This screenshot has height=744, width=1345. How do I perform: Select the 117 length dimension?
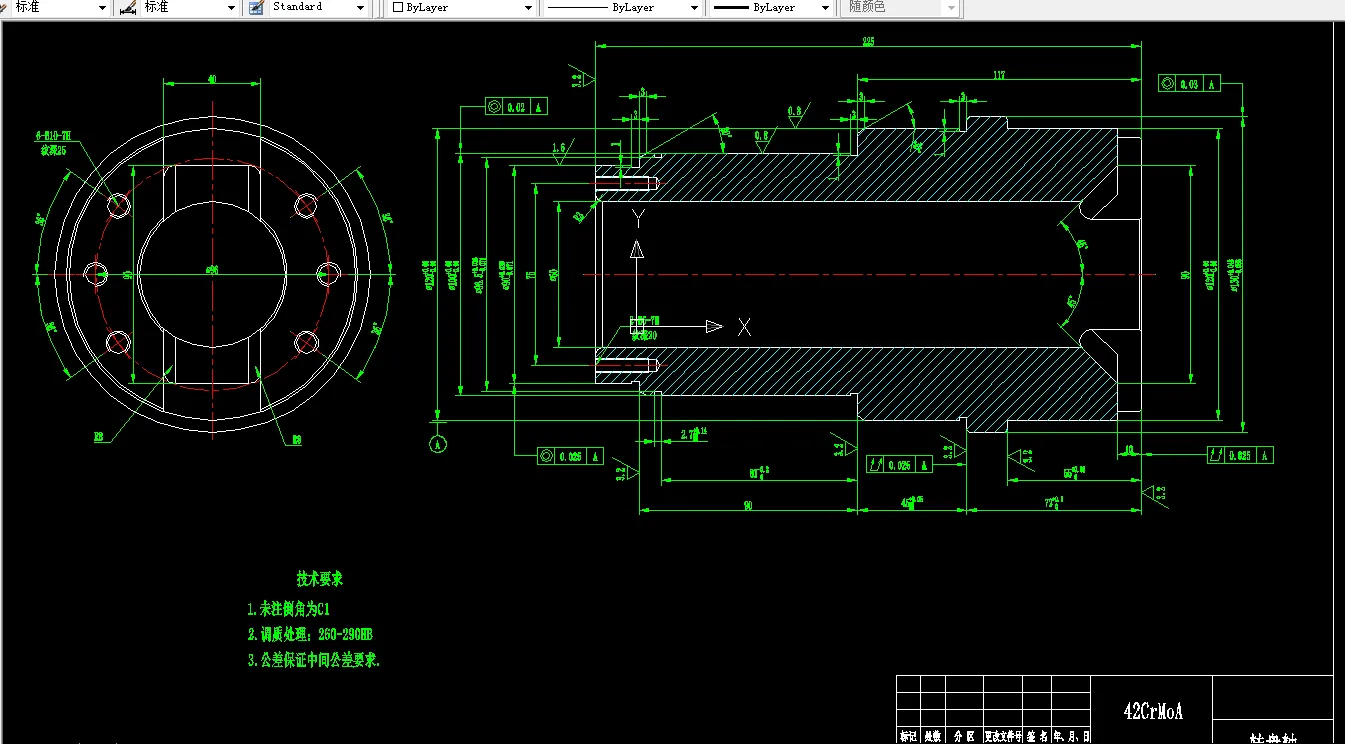999,74
